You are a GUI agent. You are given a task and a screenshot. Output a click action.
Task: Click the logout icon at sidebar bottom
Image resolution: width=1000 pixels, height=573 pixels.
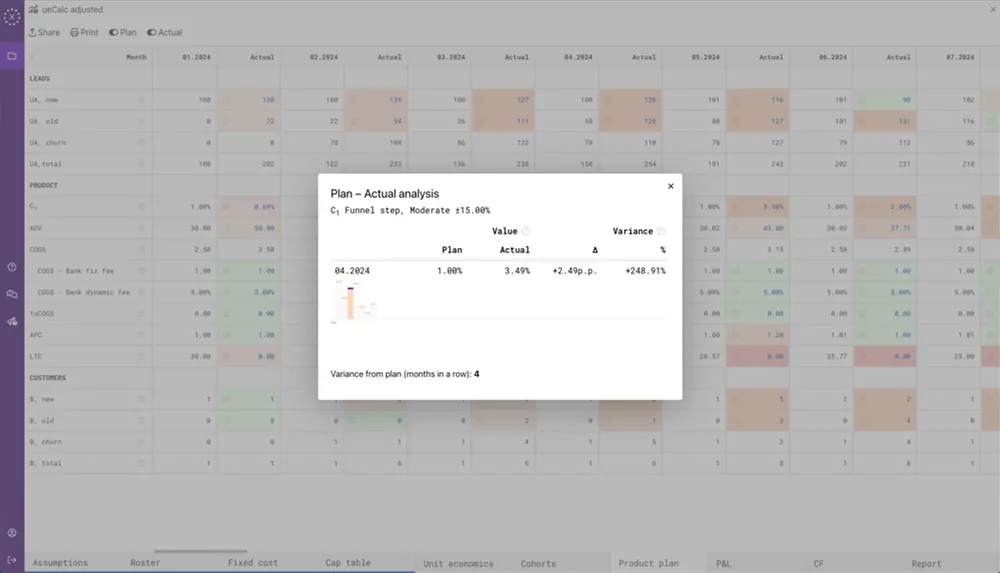pos(12,560)
